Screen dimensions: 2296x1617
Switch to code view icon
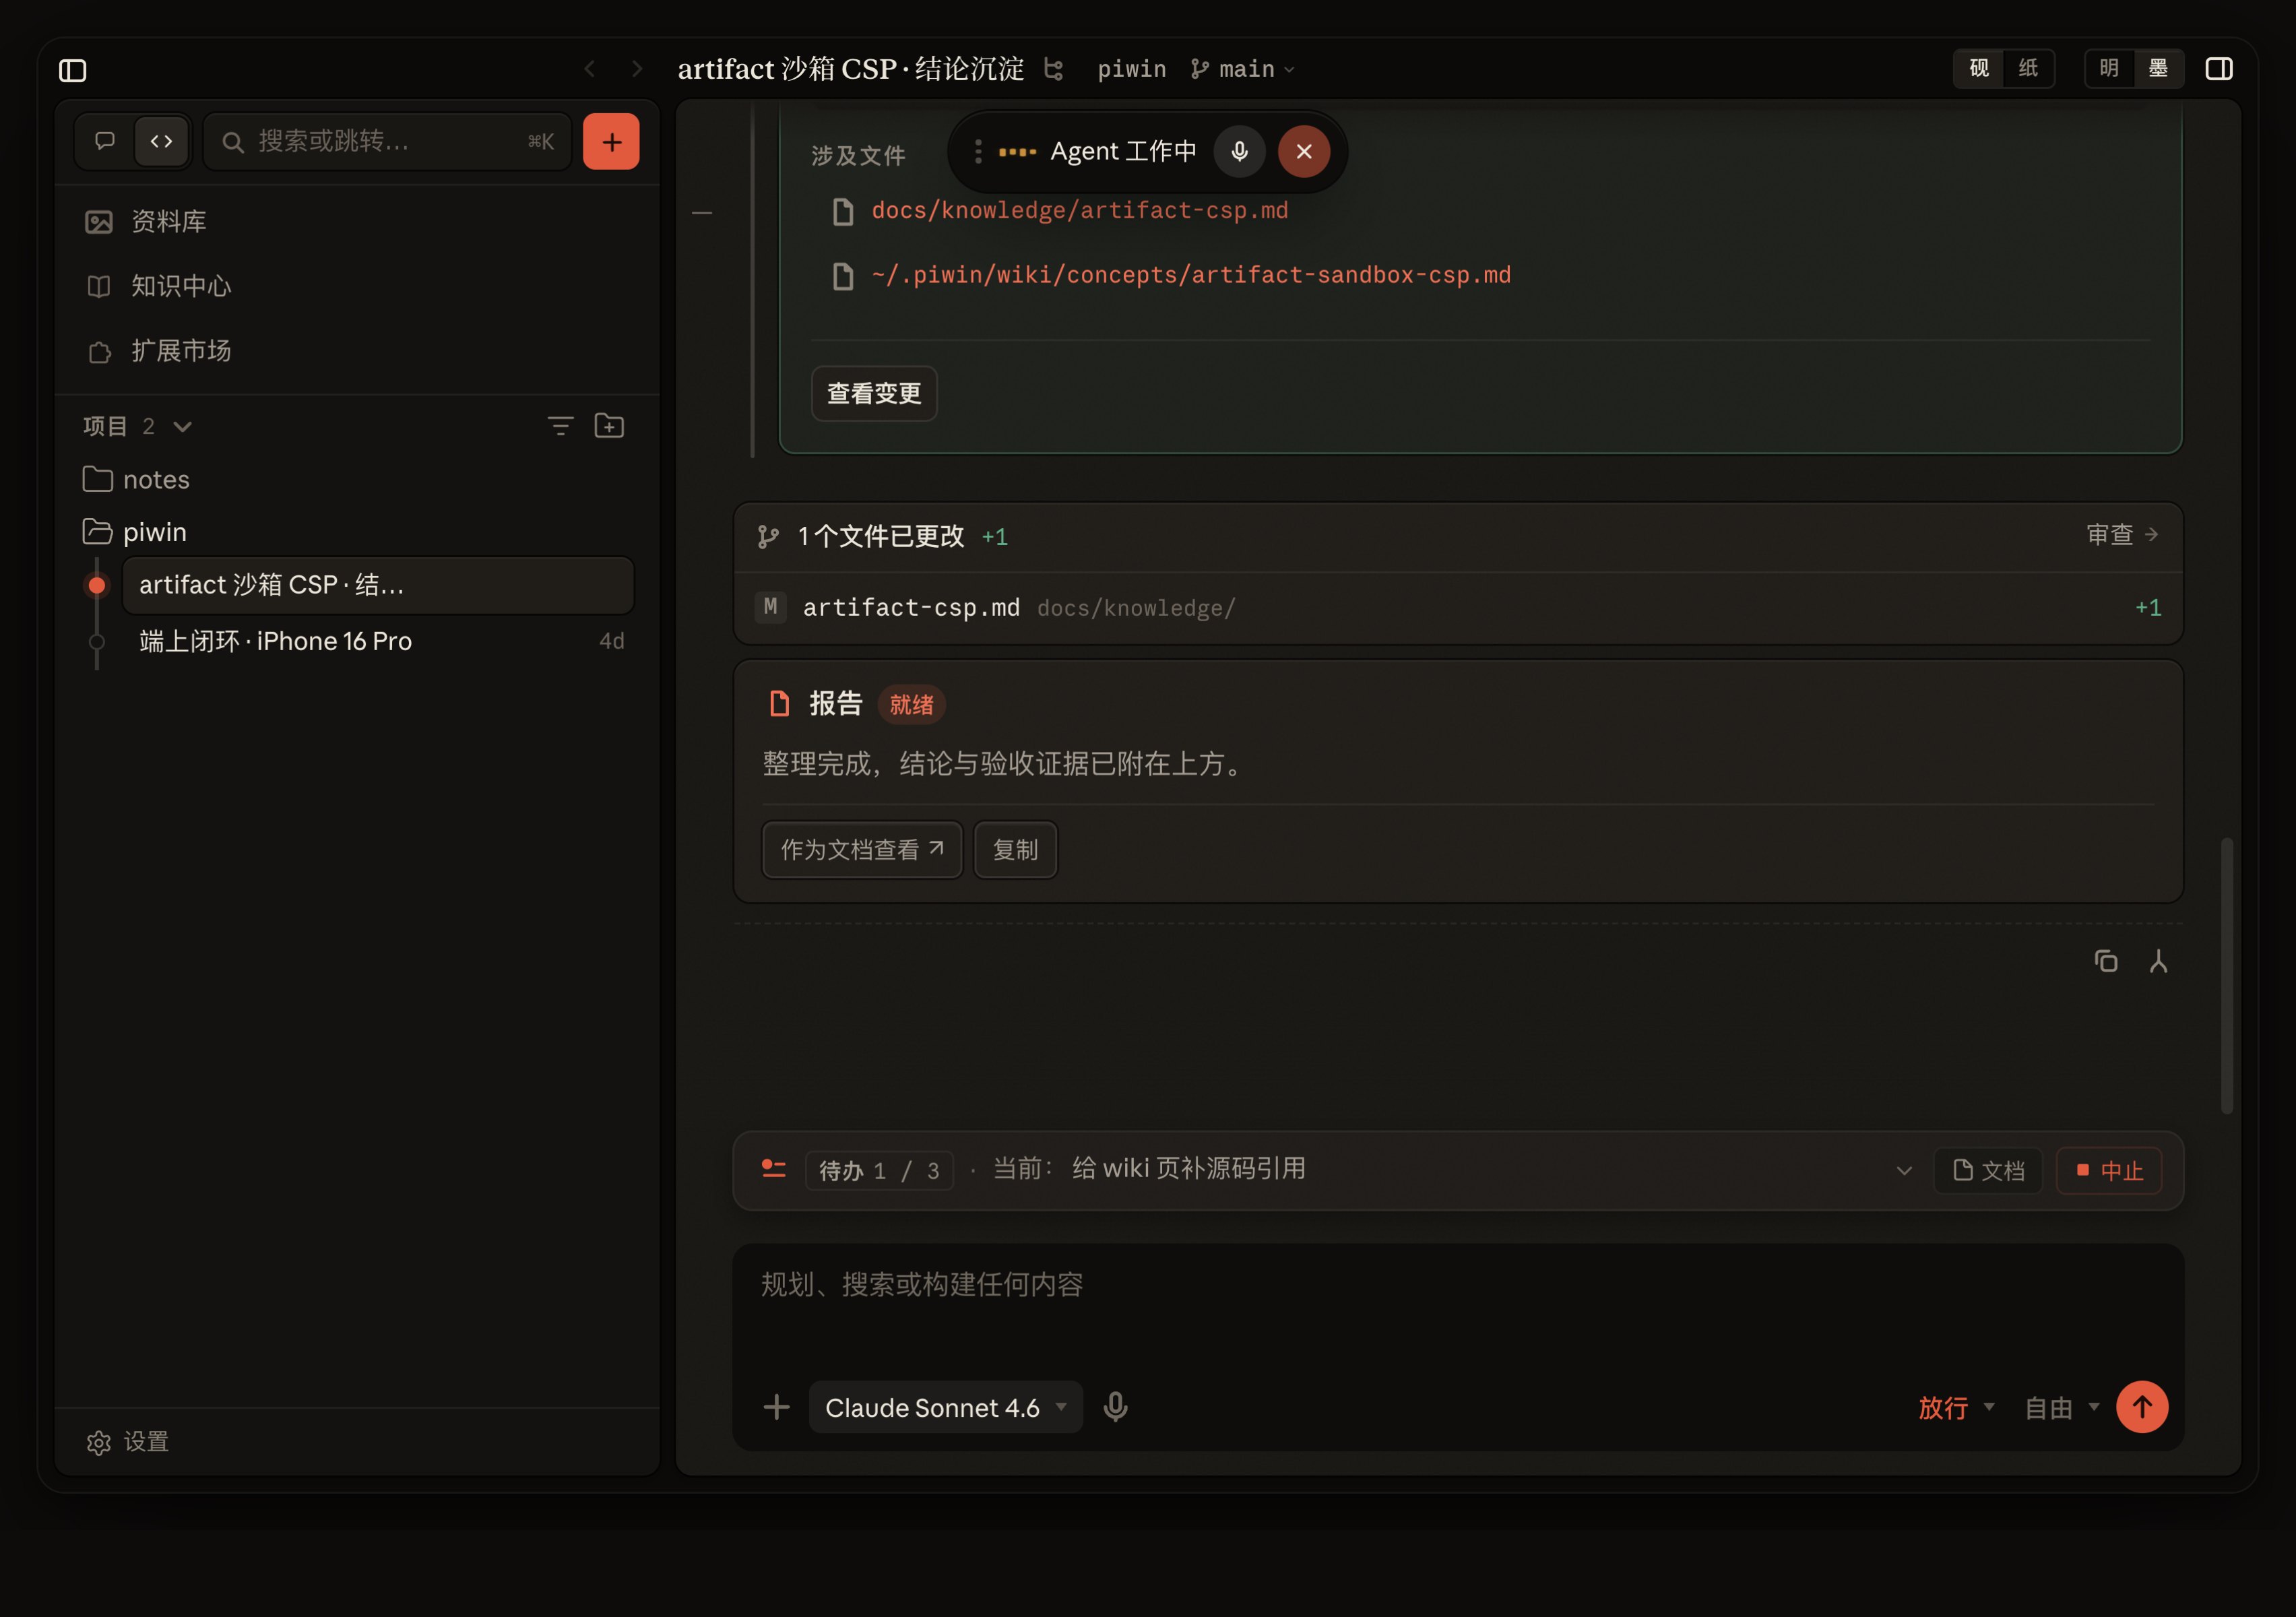pos(161,141)
